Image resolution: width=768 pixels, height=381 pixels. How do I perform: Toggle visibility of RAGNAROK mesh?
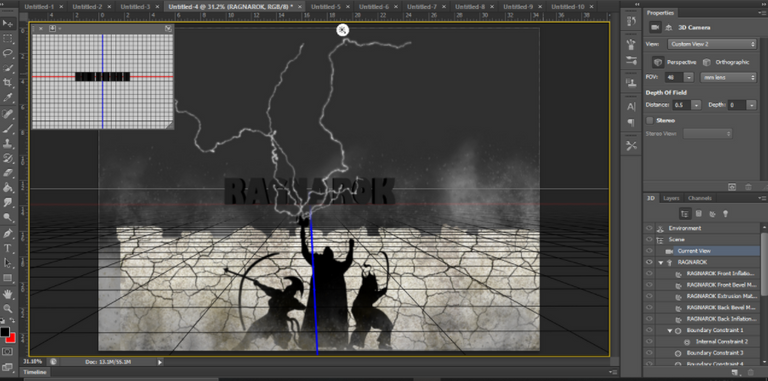click(x=649, y=262)
